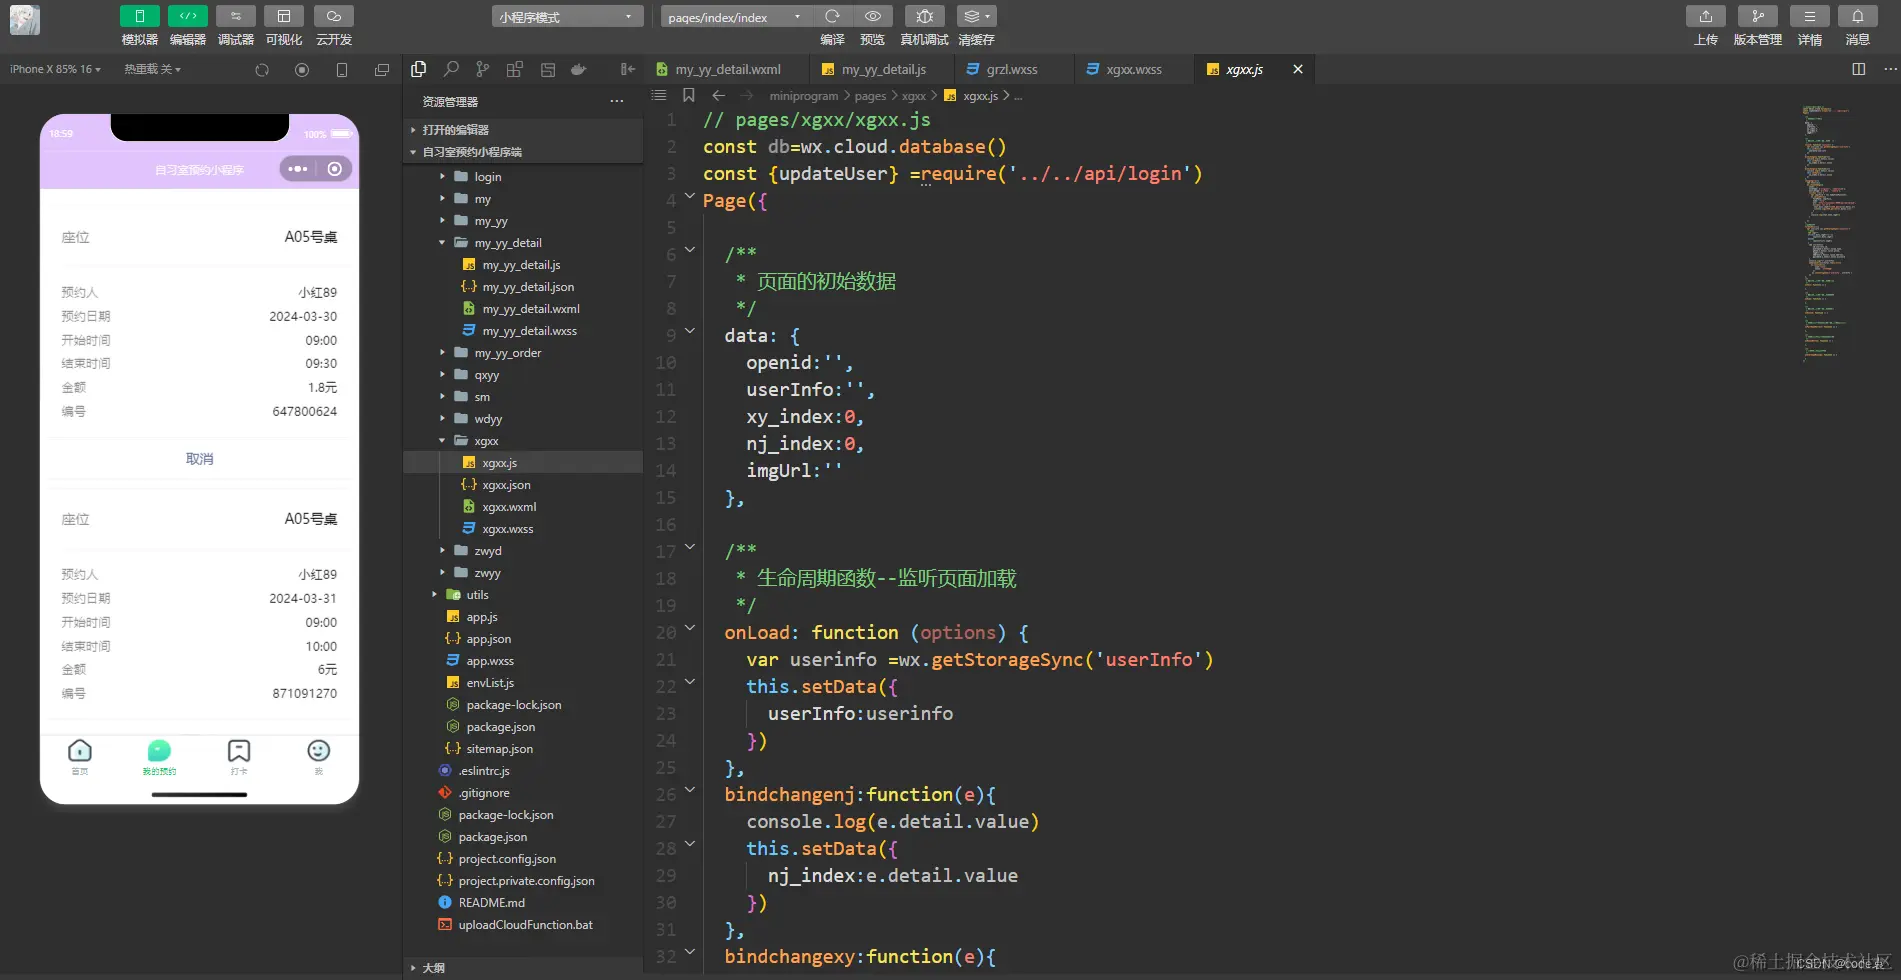This screenshot has width=1901, height=980.
Task: Click the simulator stop/record circle icon
Action: tap(302, 70)
